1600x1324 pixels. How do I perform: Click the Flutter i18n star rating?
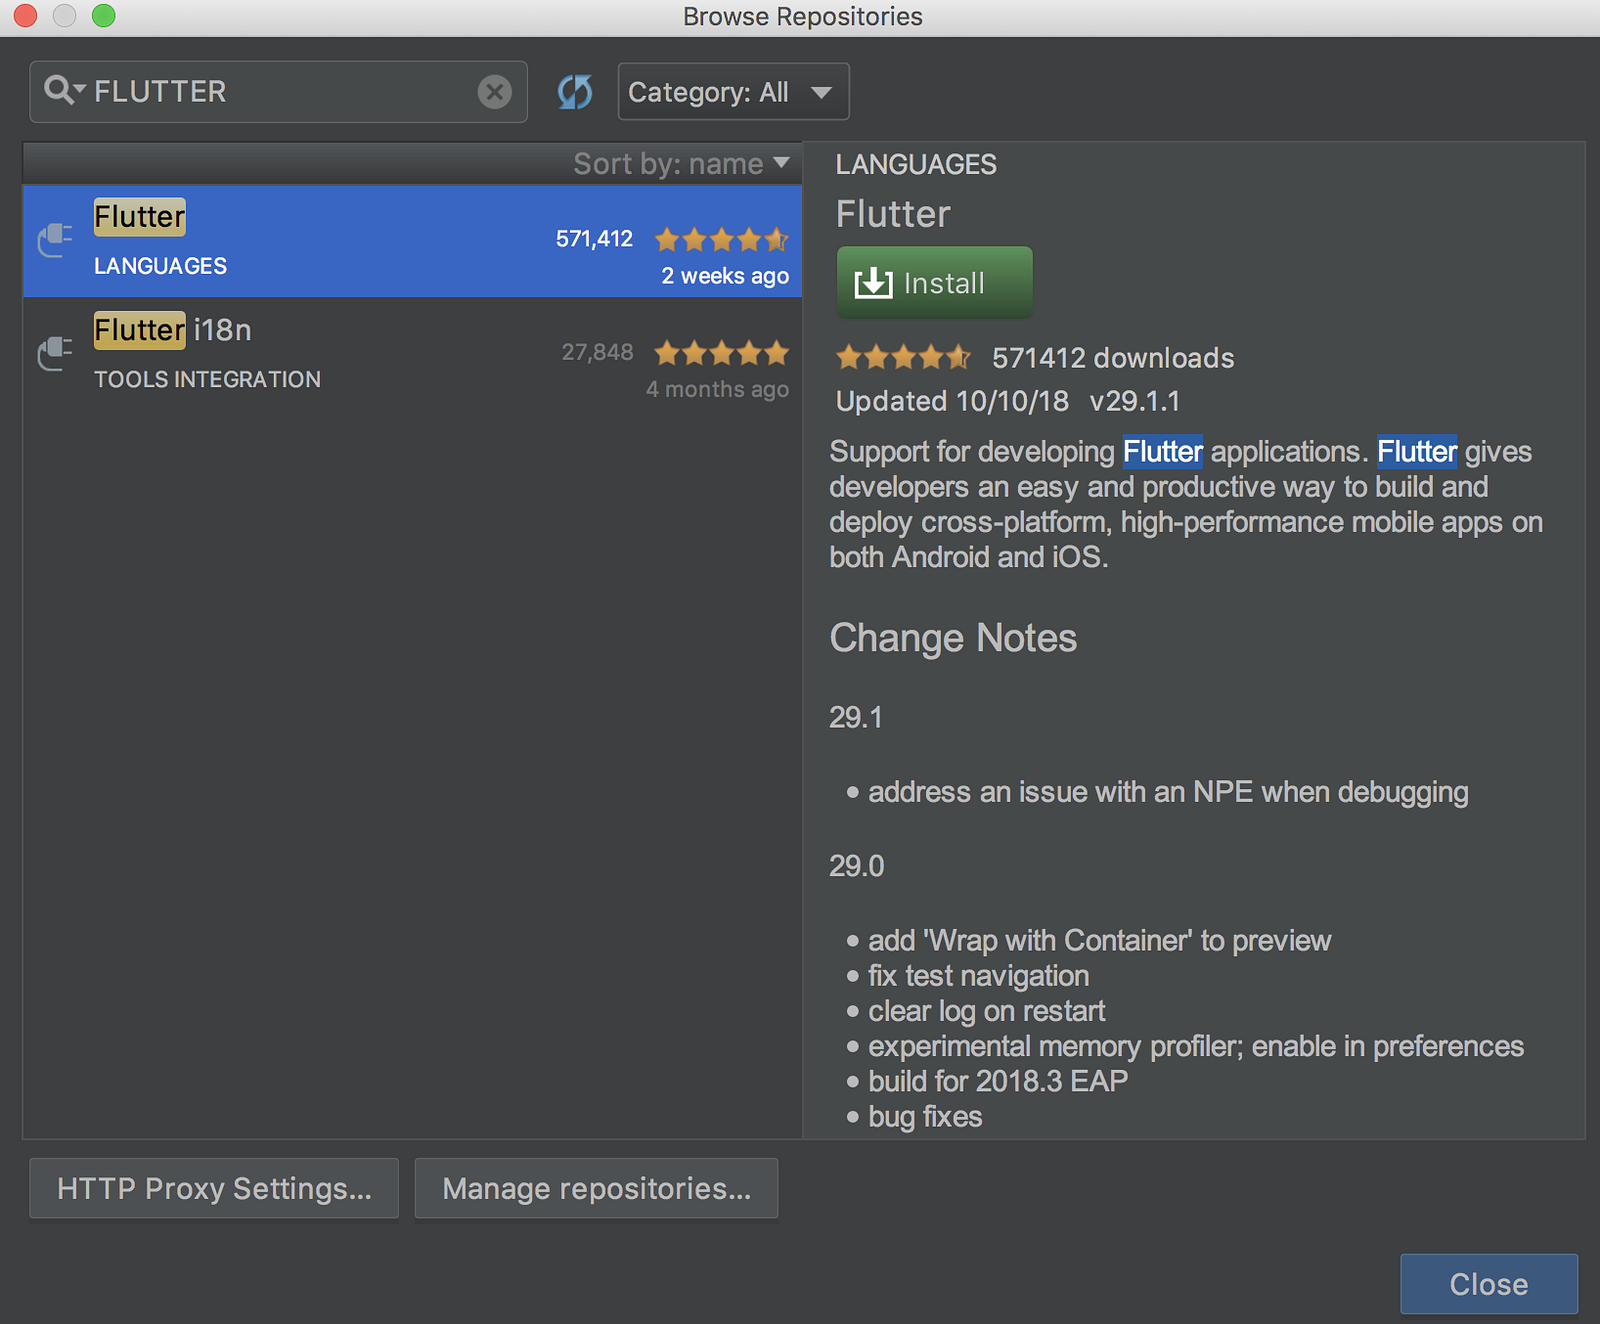721,353
